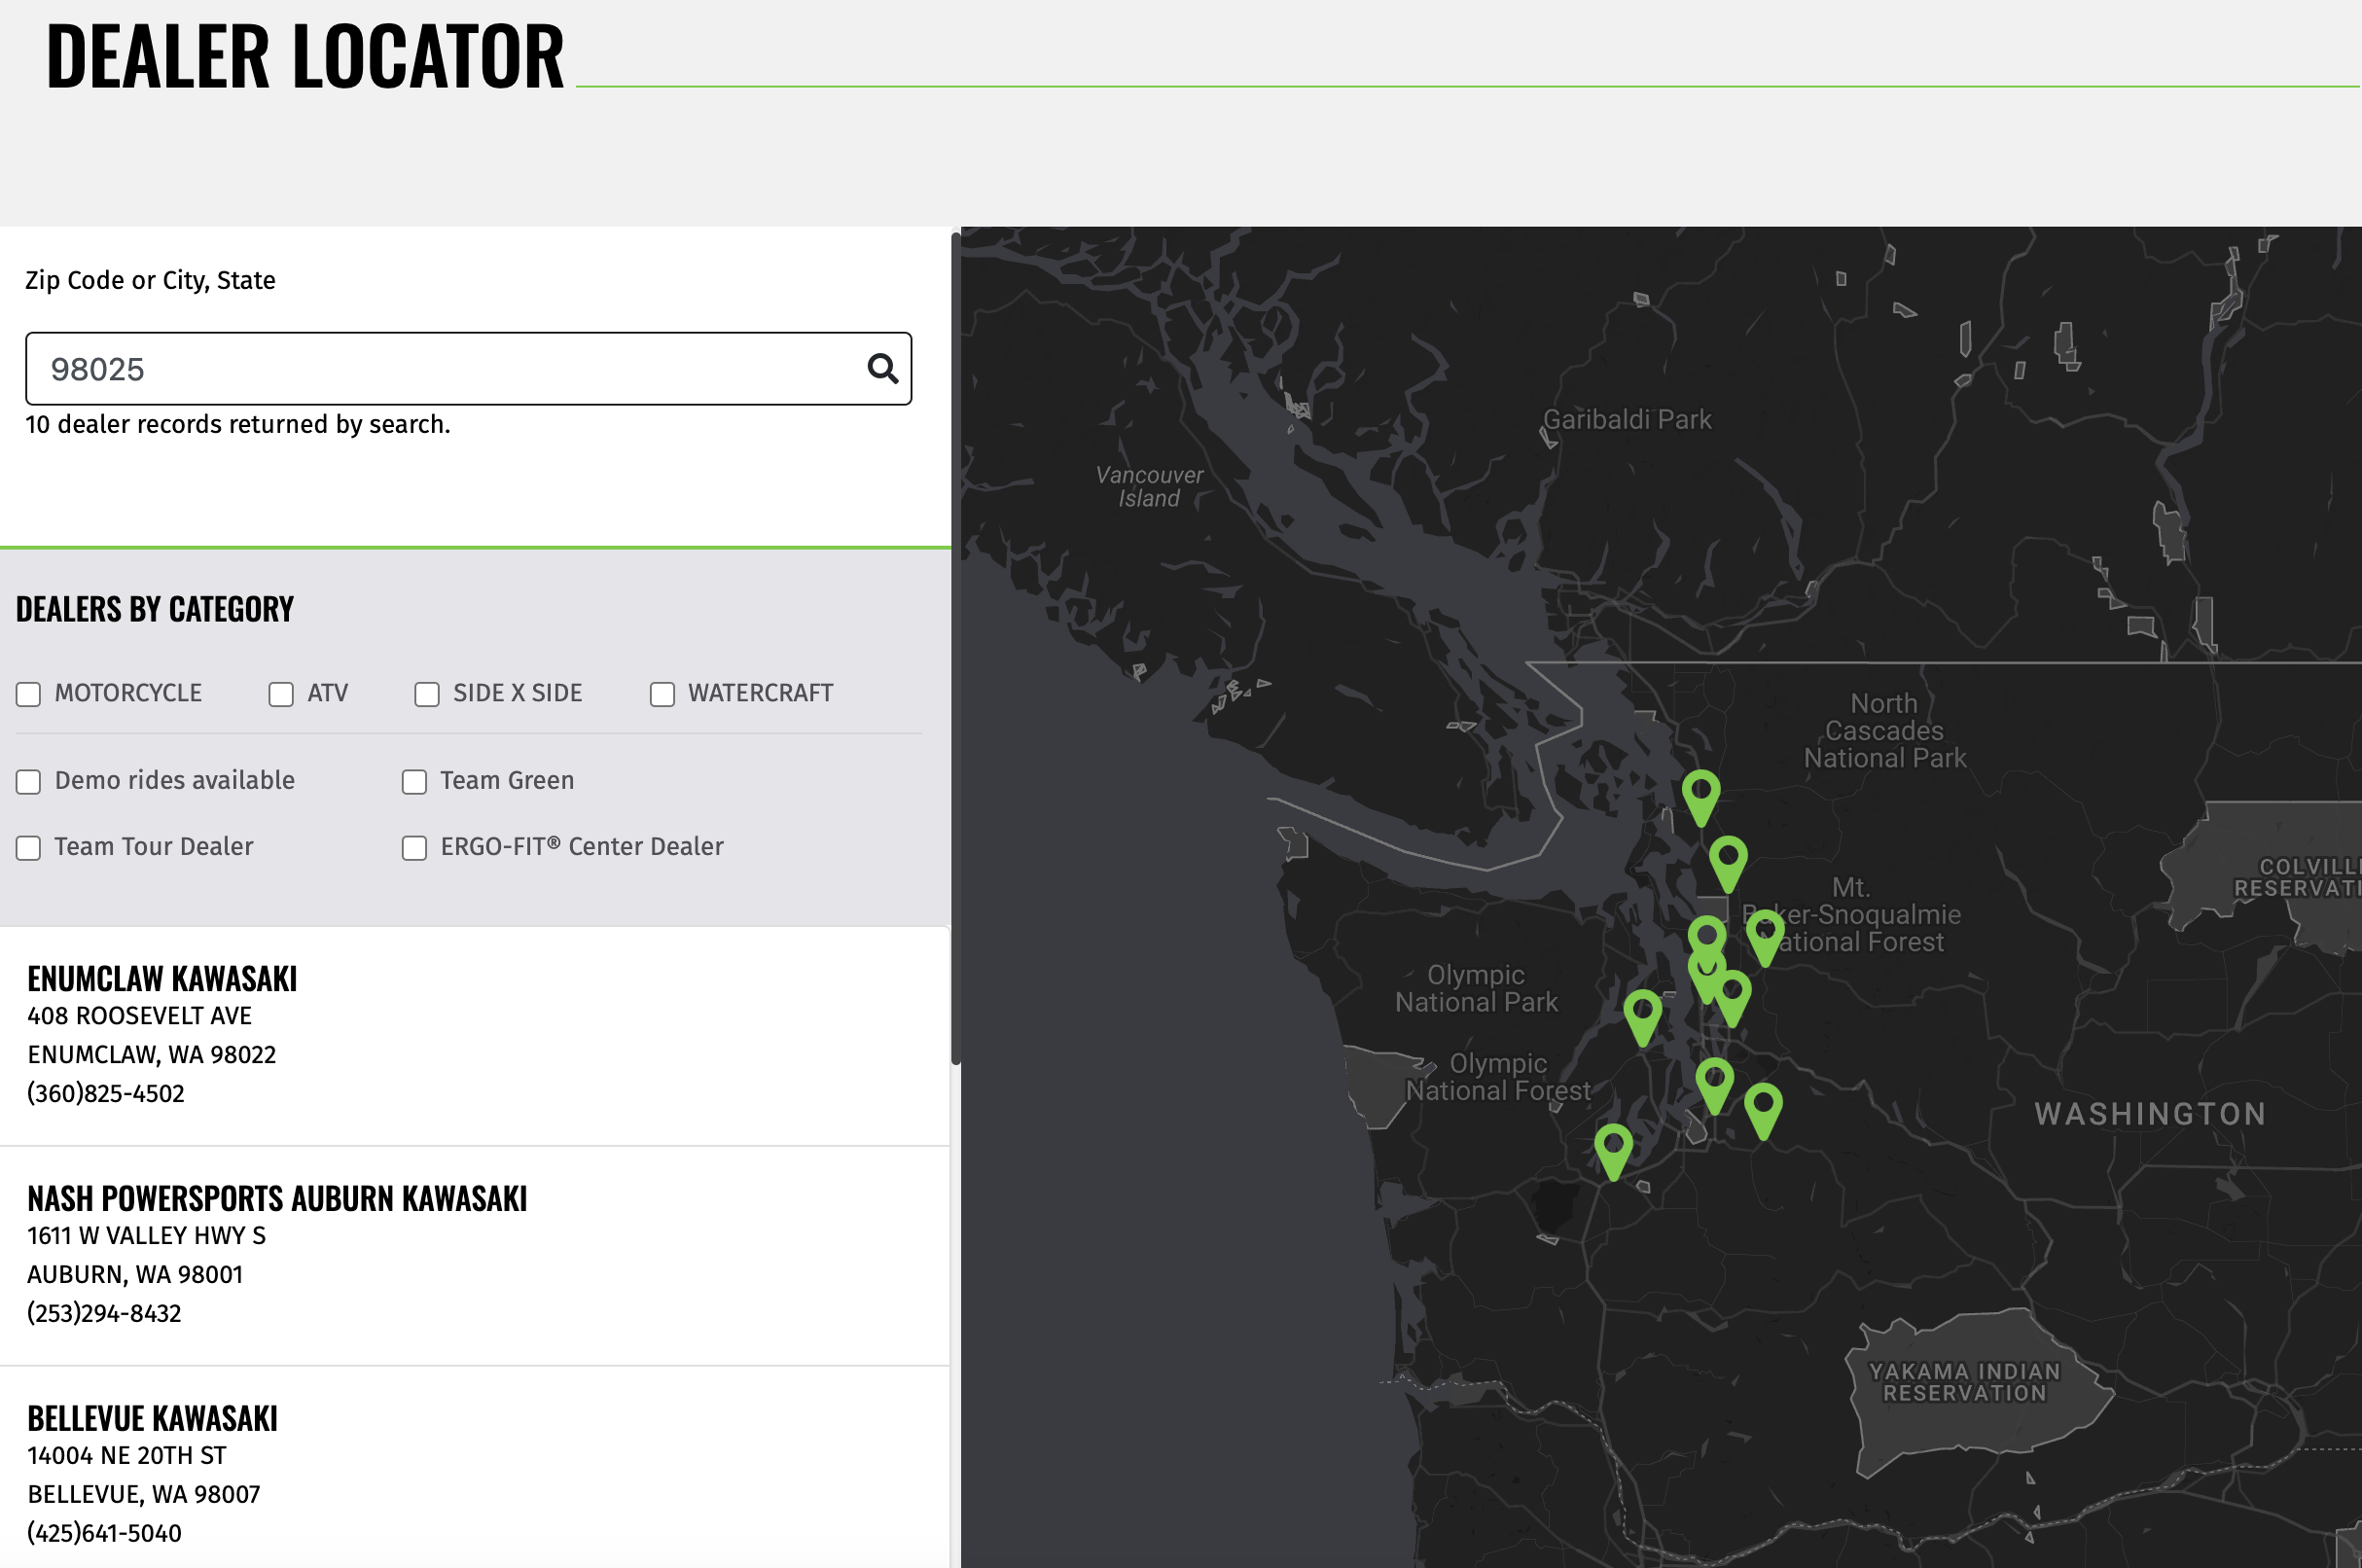This screenshot has width=2362, height=1568.
Task: Click address 1611 W VALLEY HWY S
Action: [x=146, y=1236]
